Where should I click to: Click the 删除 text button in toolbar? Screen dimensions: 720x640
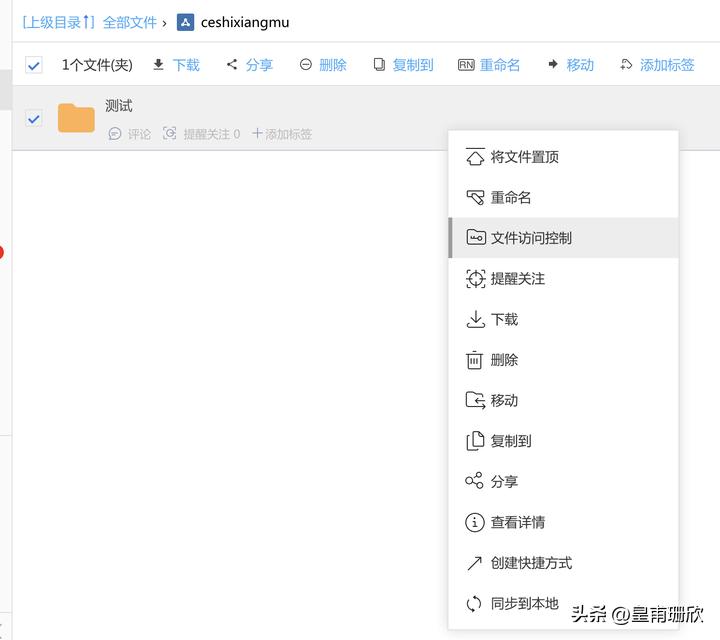(333, 65)
